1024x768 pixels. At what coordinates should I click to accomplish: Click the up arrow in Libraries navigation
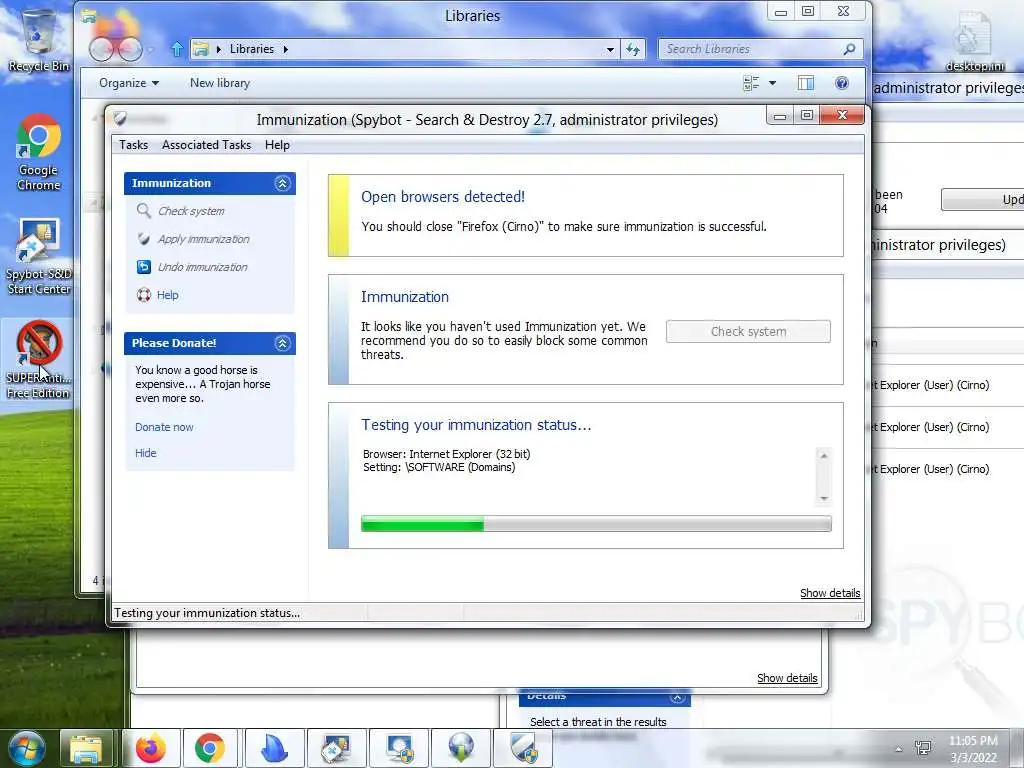pyautogui.click(x=177, y=49)
